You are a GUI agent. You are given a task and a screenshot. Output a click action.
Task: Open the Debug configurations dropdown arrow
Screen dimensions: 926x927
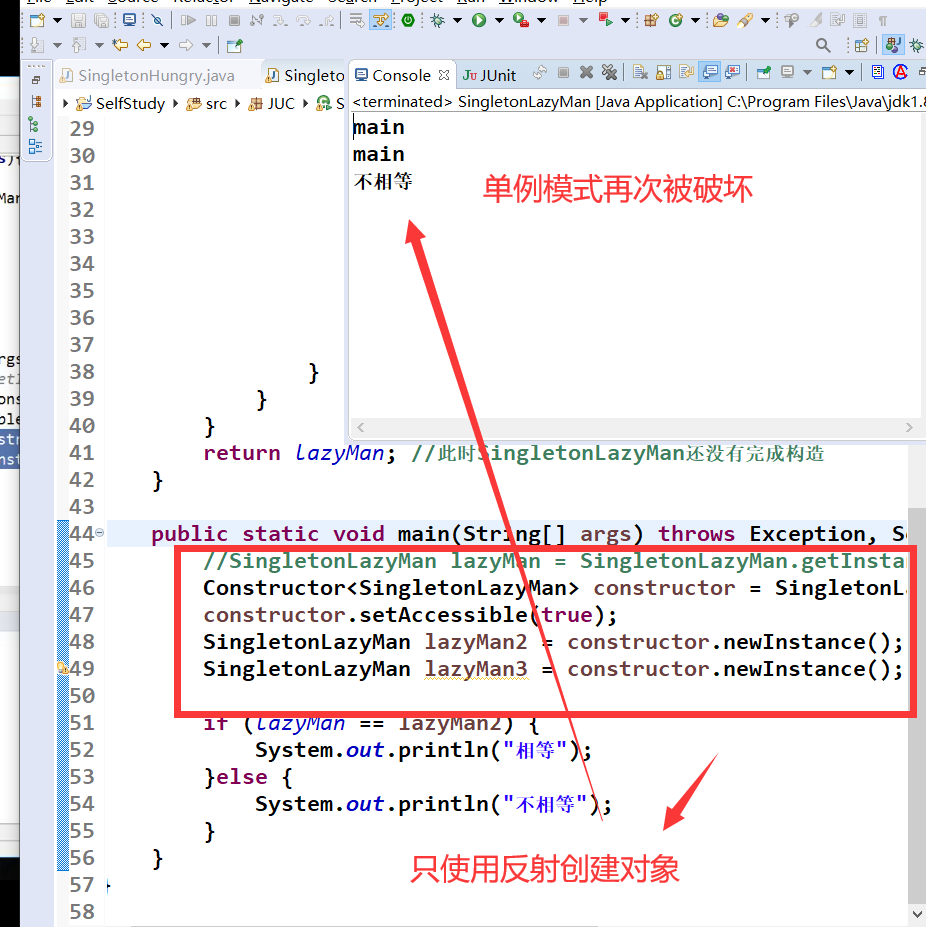(x=457, y=21)
